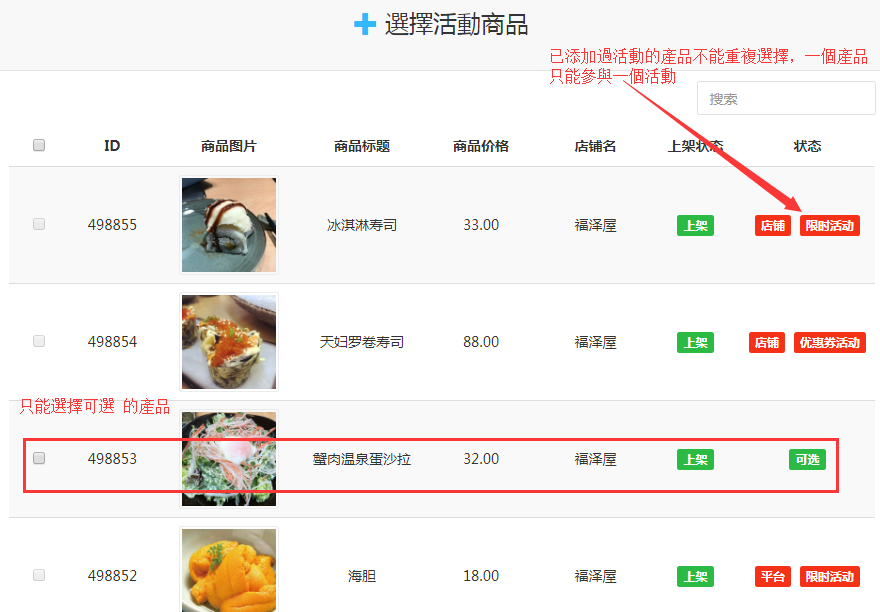Screen dimensions: 880x612
Task: Click the blue plus icon in header
Action: pos(365,24)
